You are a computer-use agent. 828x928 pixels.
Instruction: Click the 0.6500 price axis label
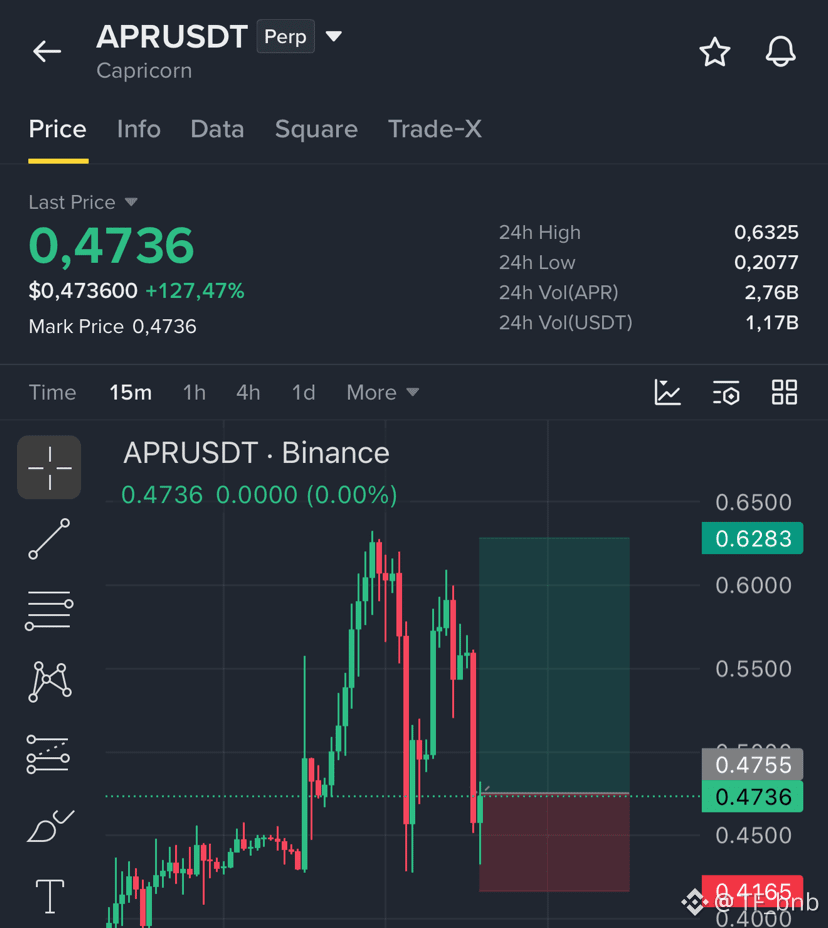(x=753, y=502)
